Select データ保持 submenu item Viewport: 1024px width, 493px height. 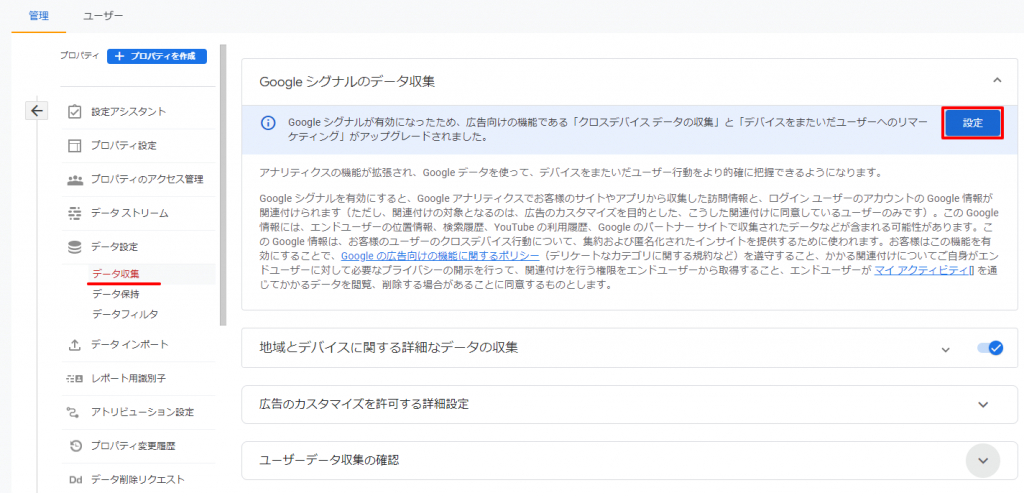(116, 294)
